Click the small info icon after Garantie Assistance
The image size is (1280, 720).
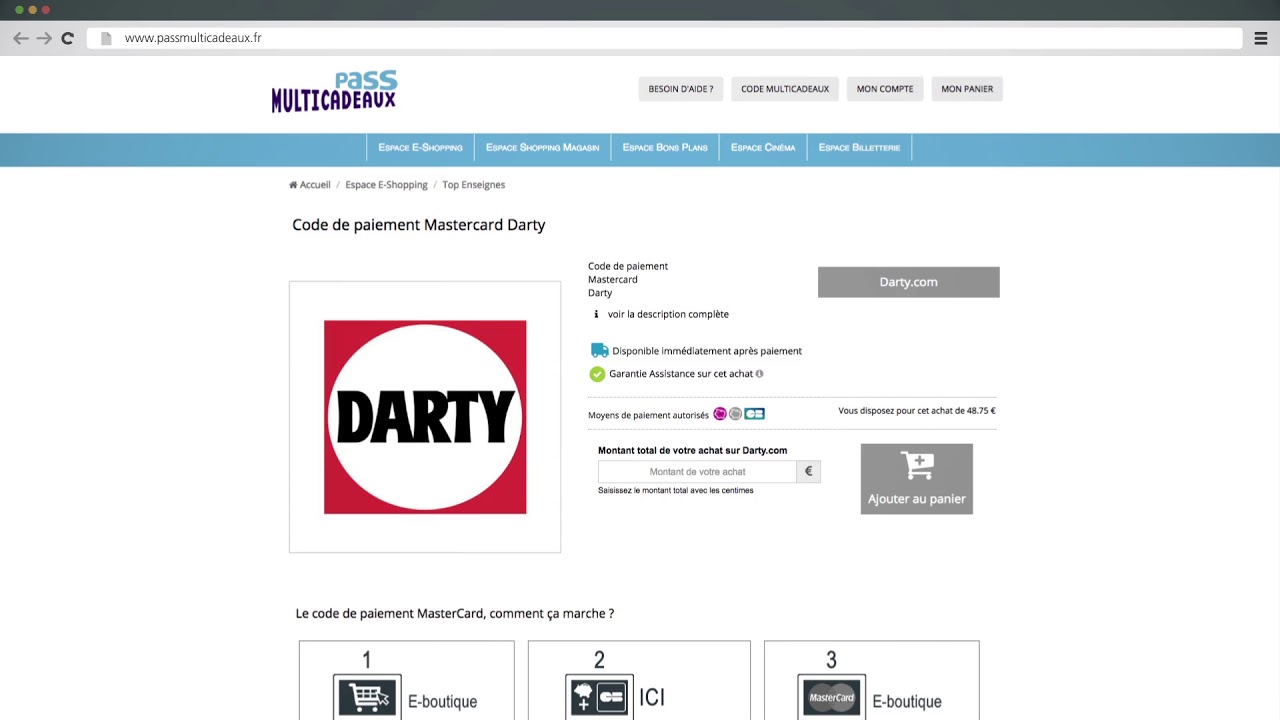pos(759,374)
